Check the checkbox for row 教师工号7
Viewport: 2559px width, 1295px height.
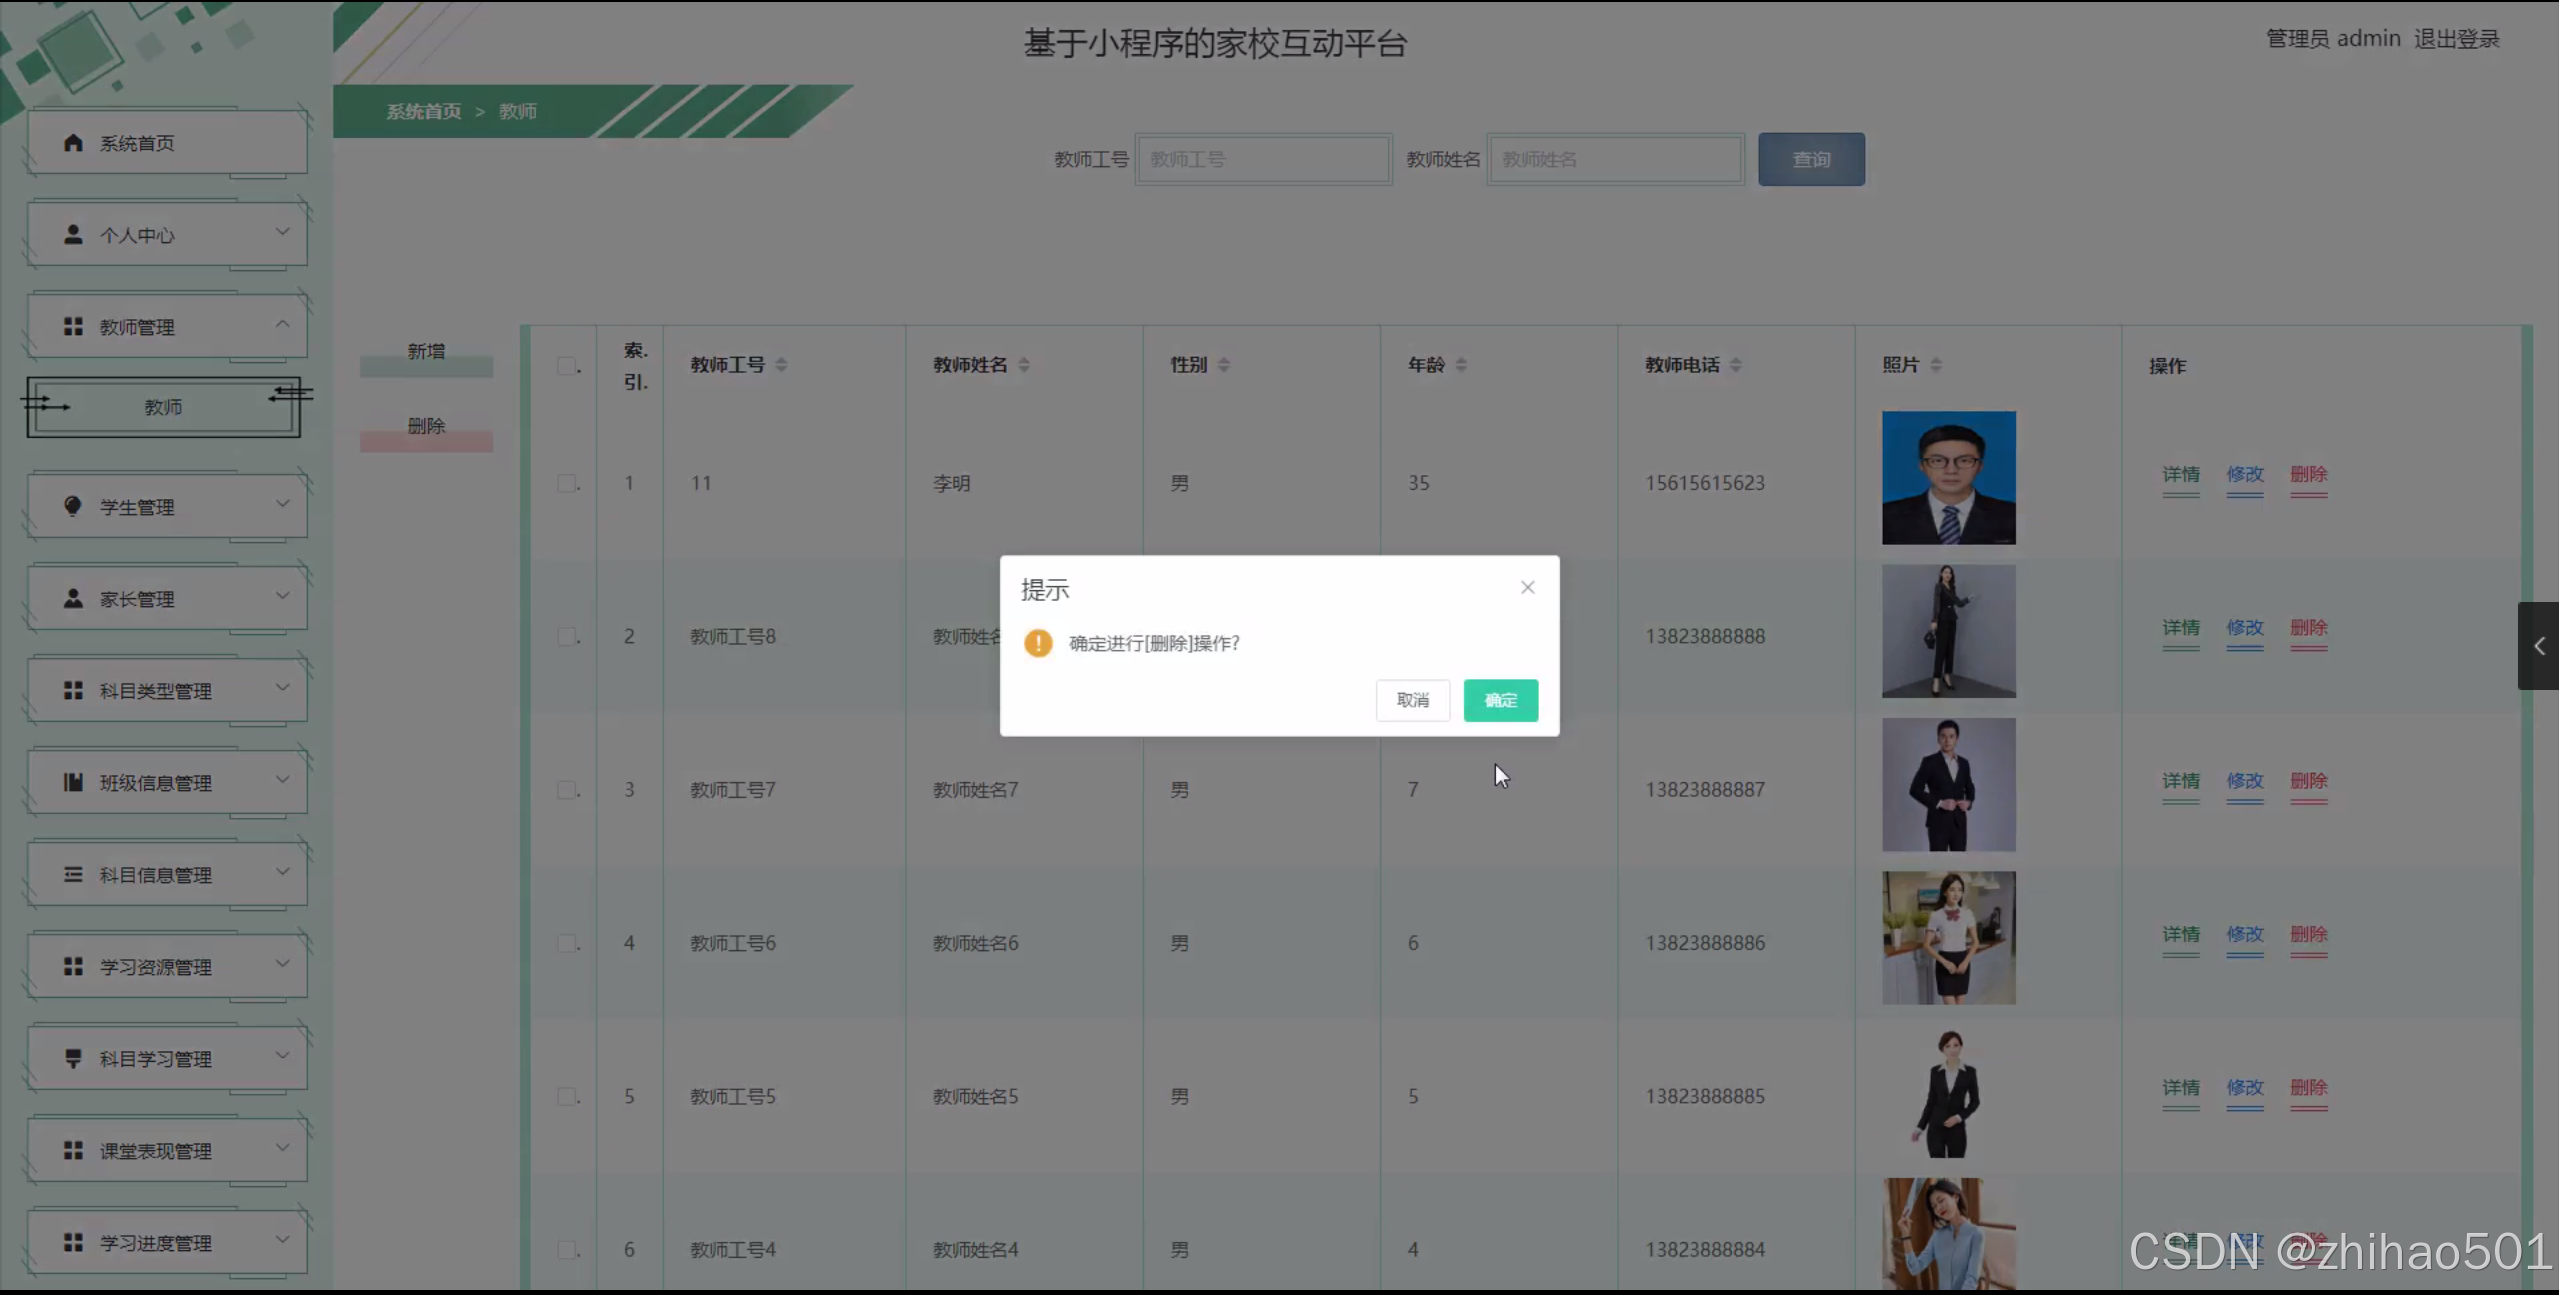point(567,790)
